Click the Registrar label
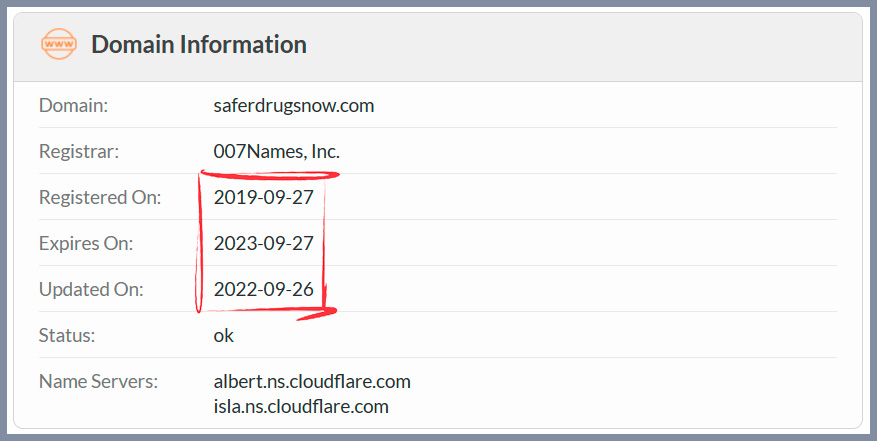The height and width of the screenshot is (441, 877). coord(79,152)
